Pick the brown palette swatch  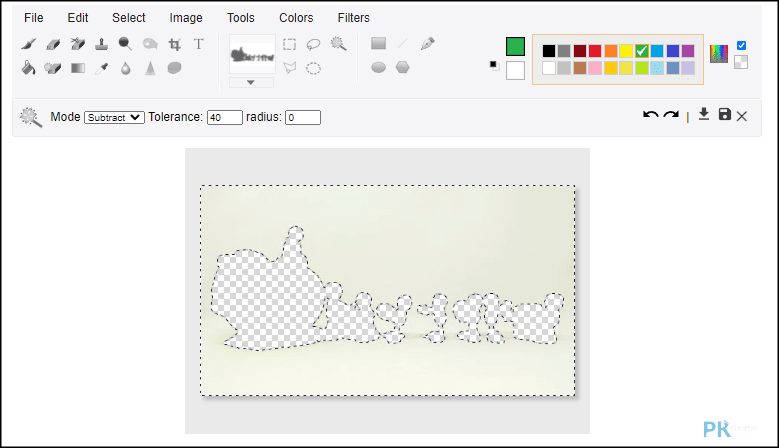(x=580, y=68)
